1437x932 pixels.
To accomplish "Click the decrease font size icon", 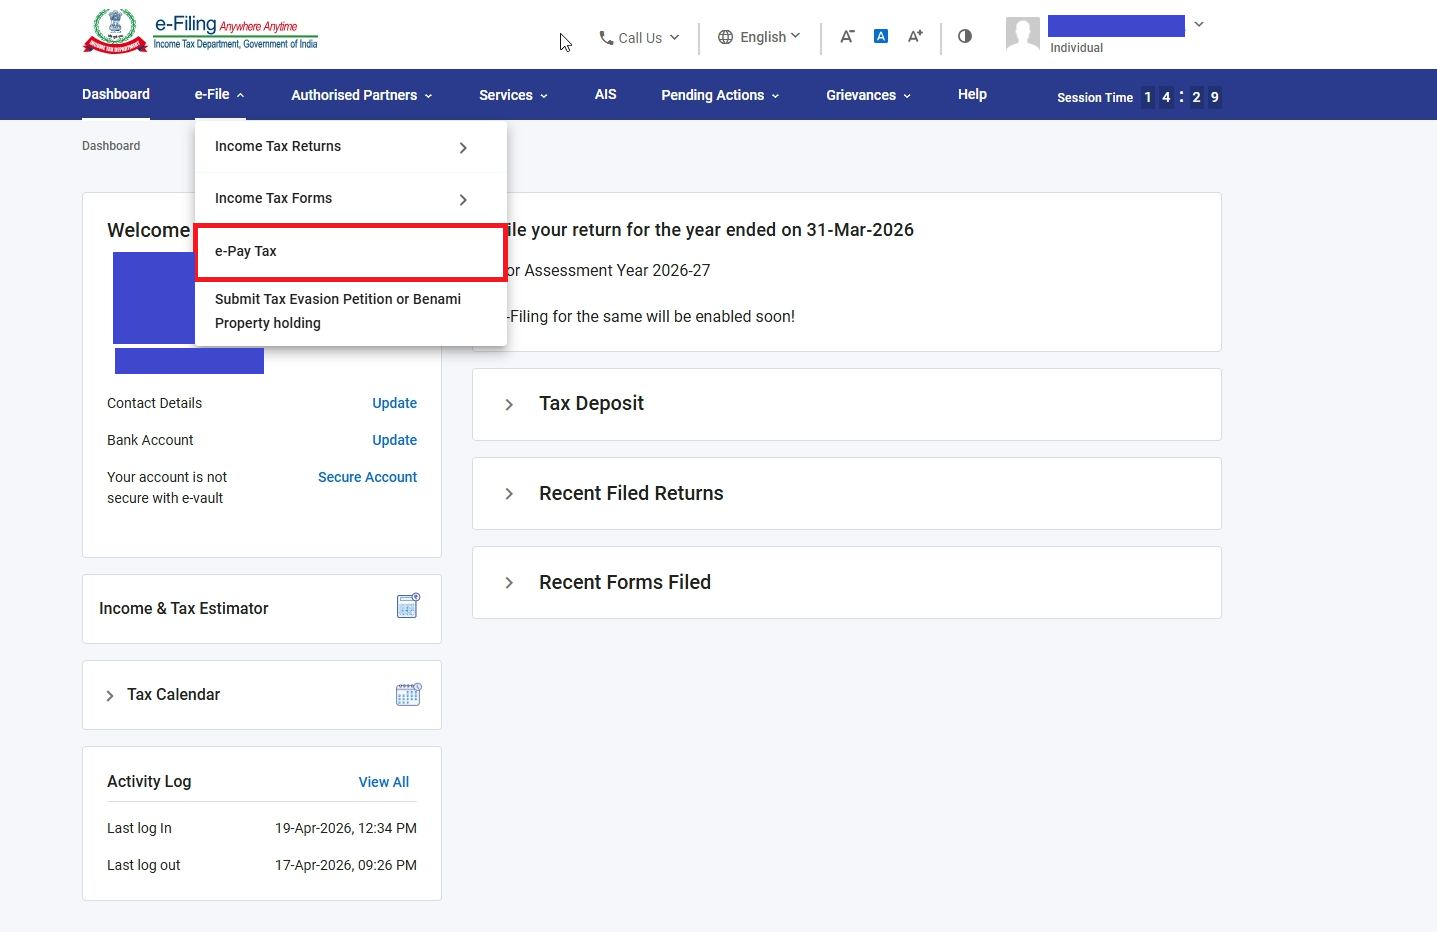I will tap(847, 36).
